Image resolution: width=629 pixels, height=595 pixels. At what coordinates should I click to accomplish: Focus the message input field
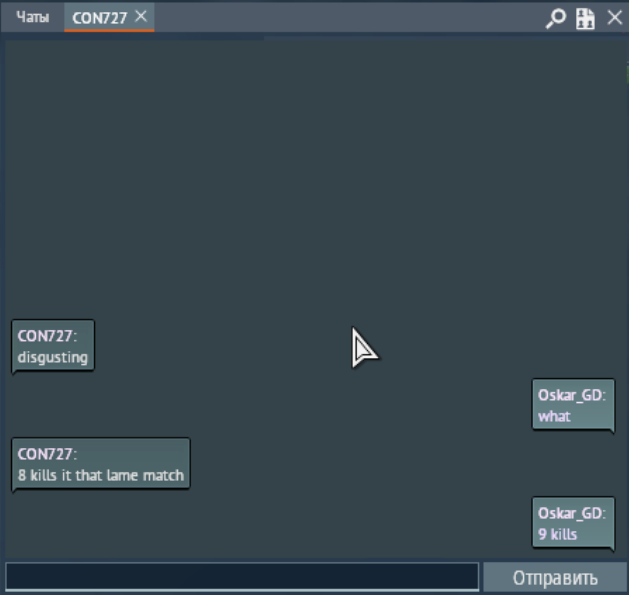pyautogui.click(x=242, y=577)
